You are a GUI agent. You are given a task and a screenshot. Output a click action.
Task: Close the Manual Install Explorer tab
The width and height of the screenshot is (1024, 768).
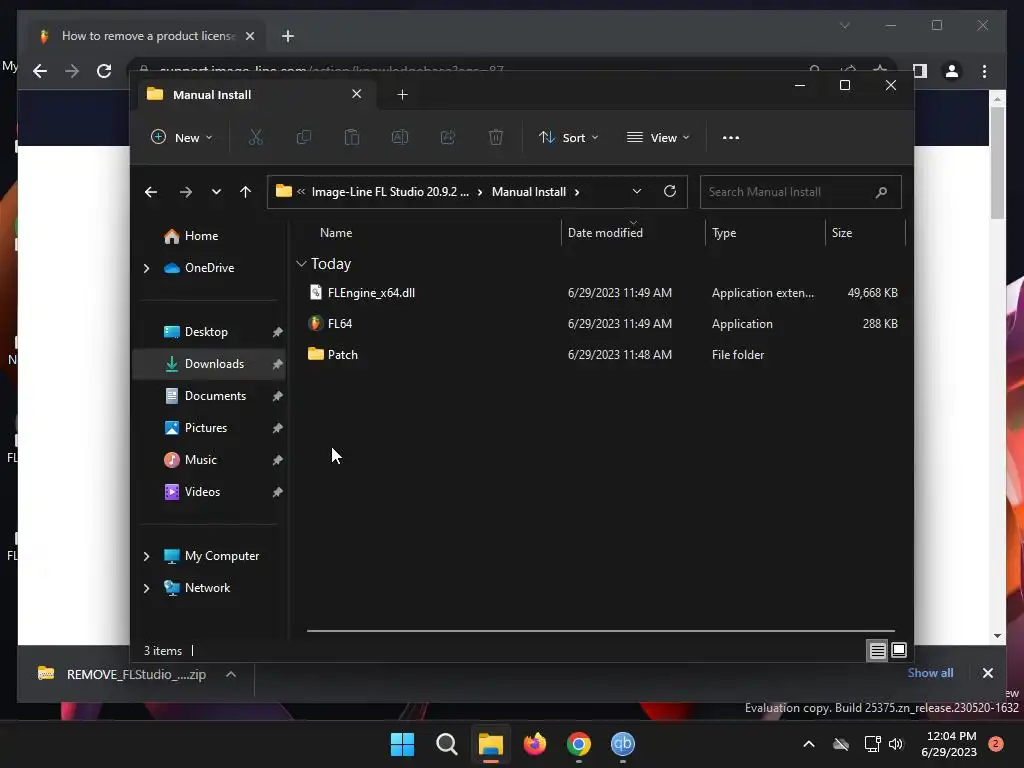(357, 94)
